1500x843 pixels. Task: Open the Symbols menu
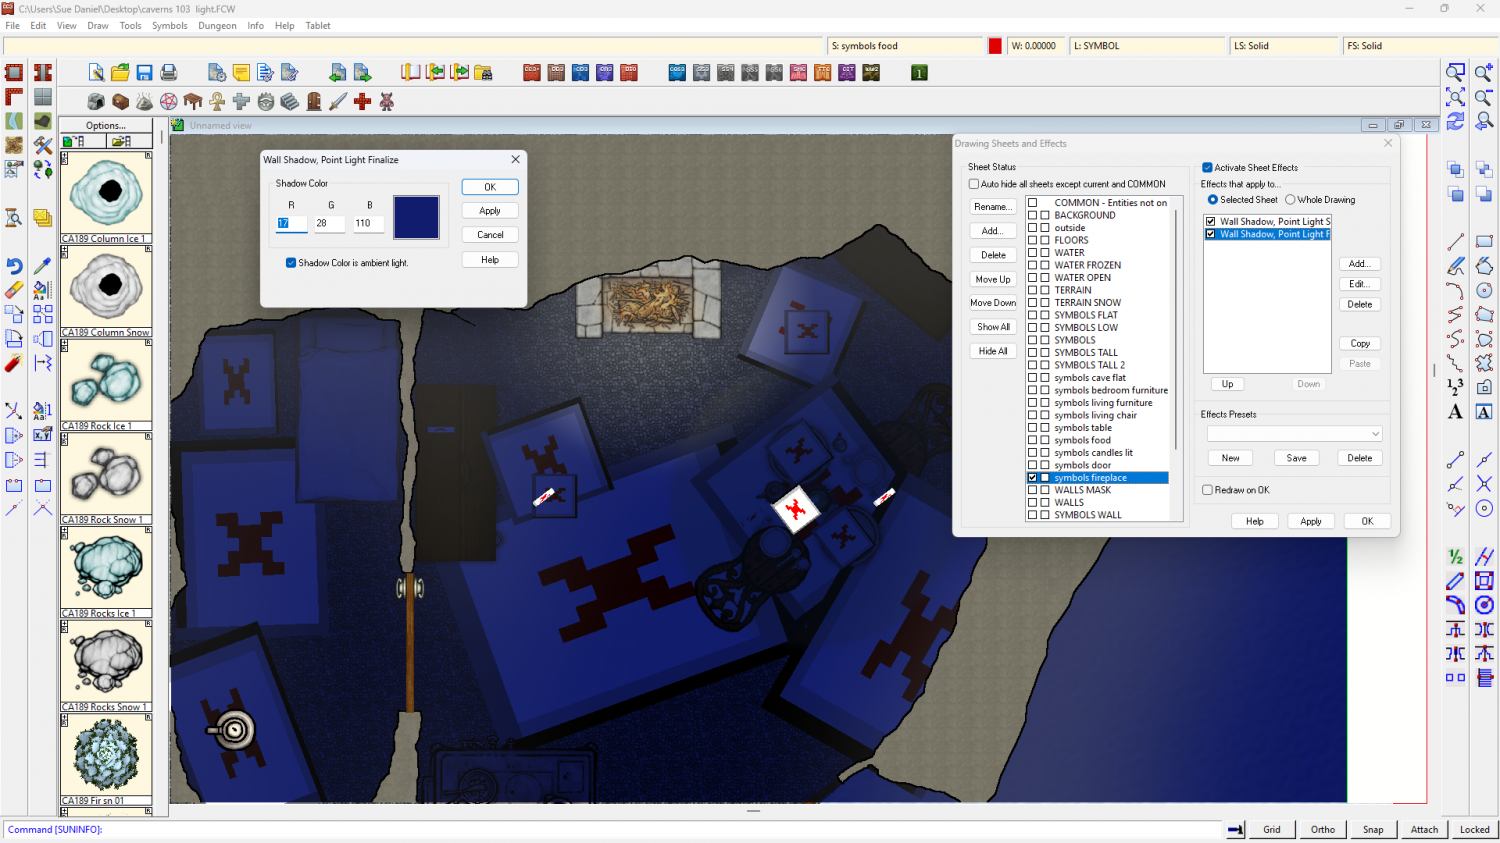[x=169, y=26]
